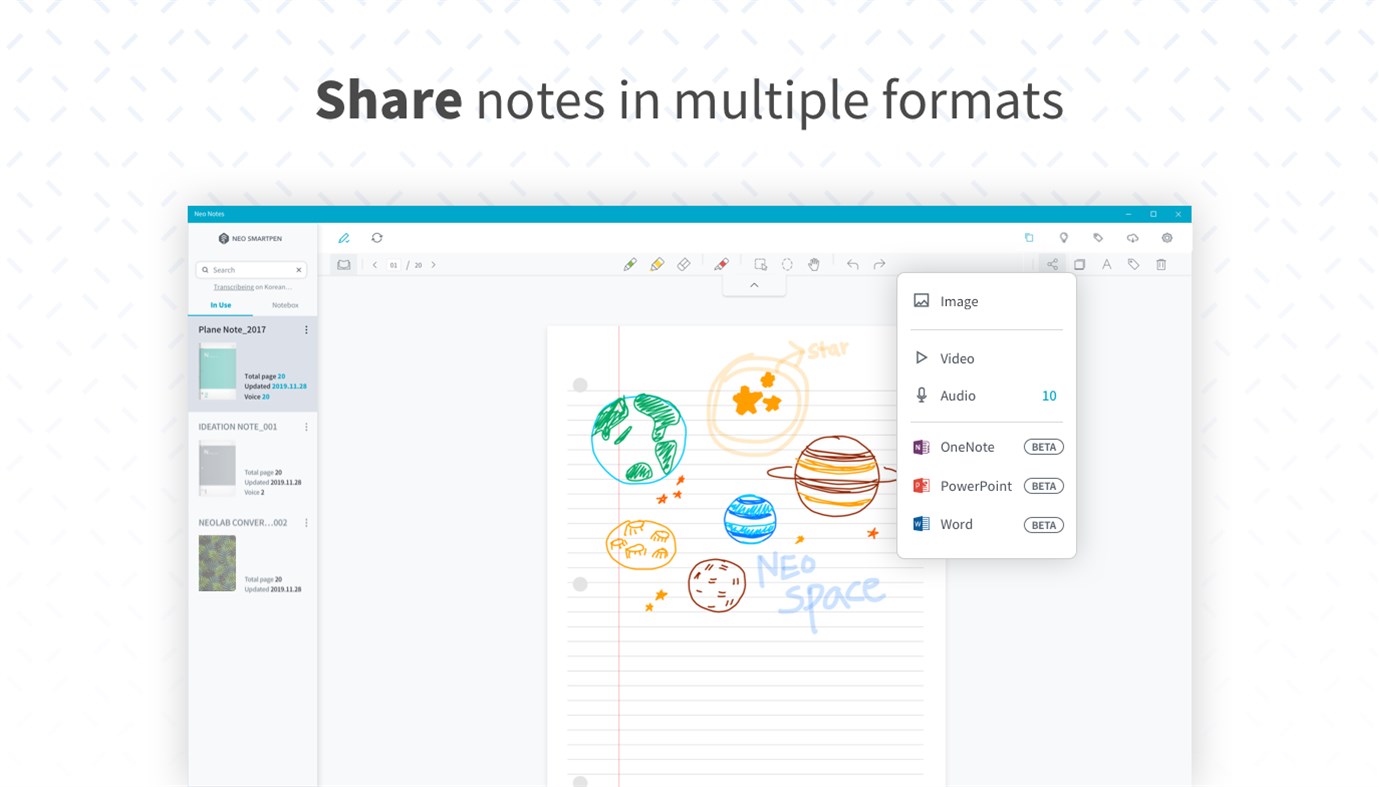Export the note as PowerPoint

[x=975, y=485]
